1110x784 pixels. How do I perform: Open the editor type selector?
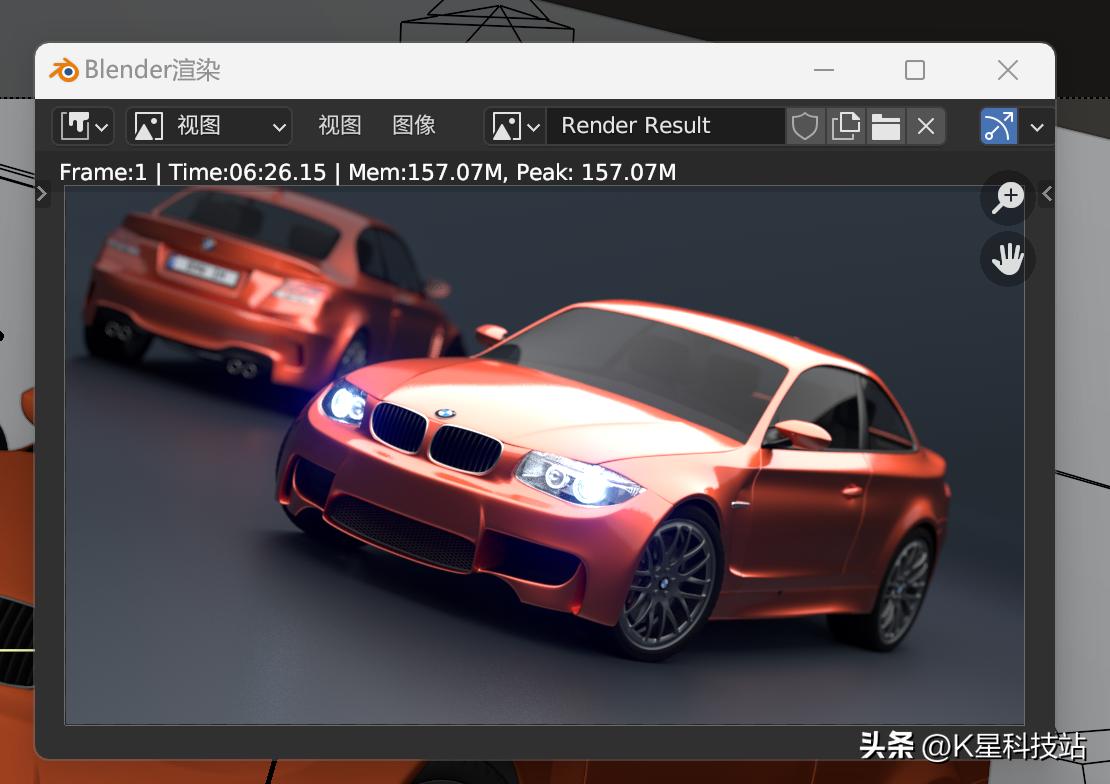(x=84, y=127)
